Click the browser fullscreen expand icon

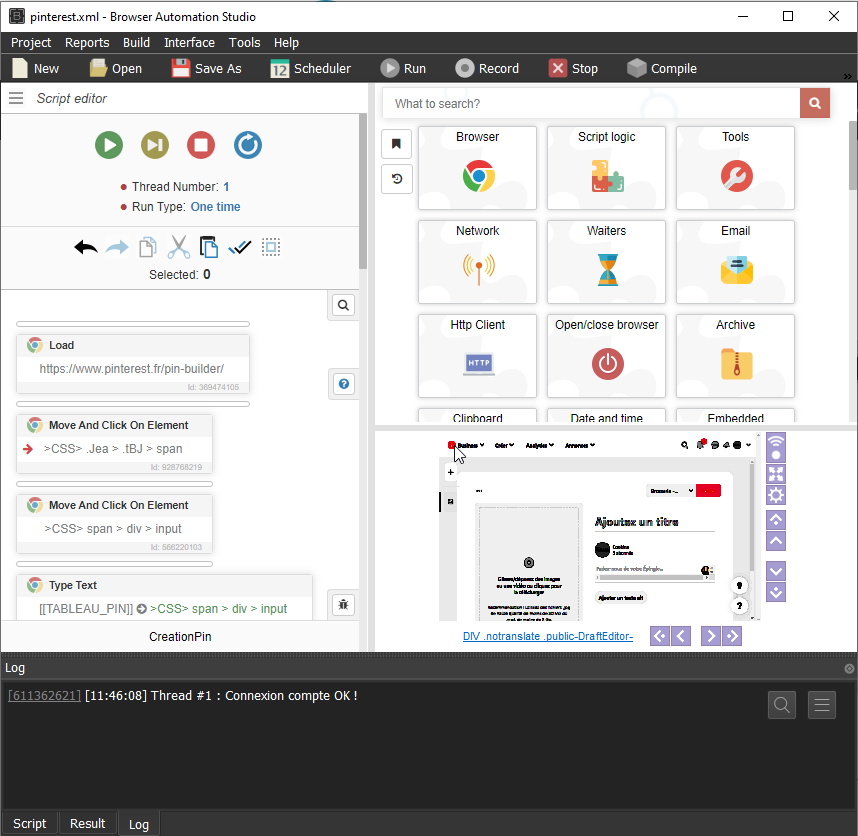point(775,474)
